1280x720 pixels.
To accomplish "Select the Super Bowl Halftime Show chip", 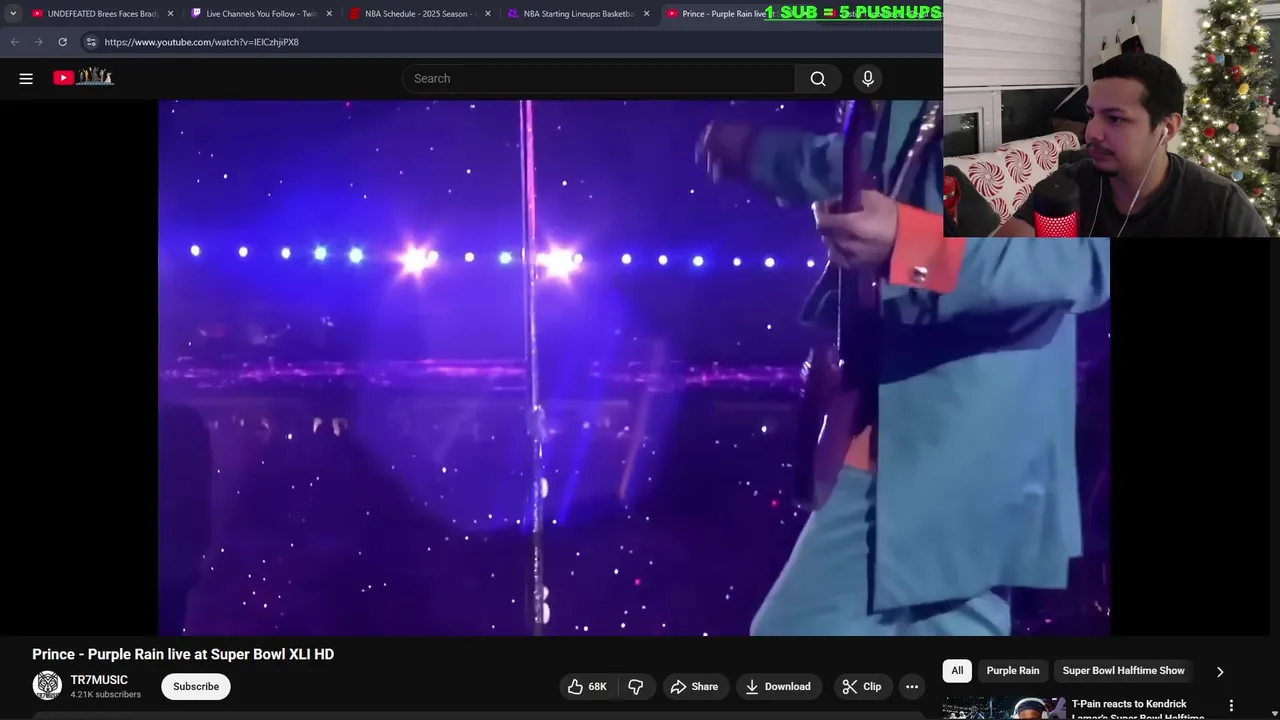I will tap(1123, 671).
